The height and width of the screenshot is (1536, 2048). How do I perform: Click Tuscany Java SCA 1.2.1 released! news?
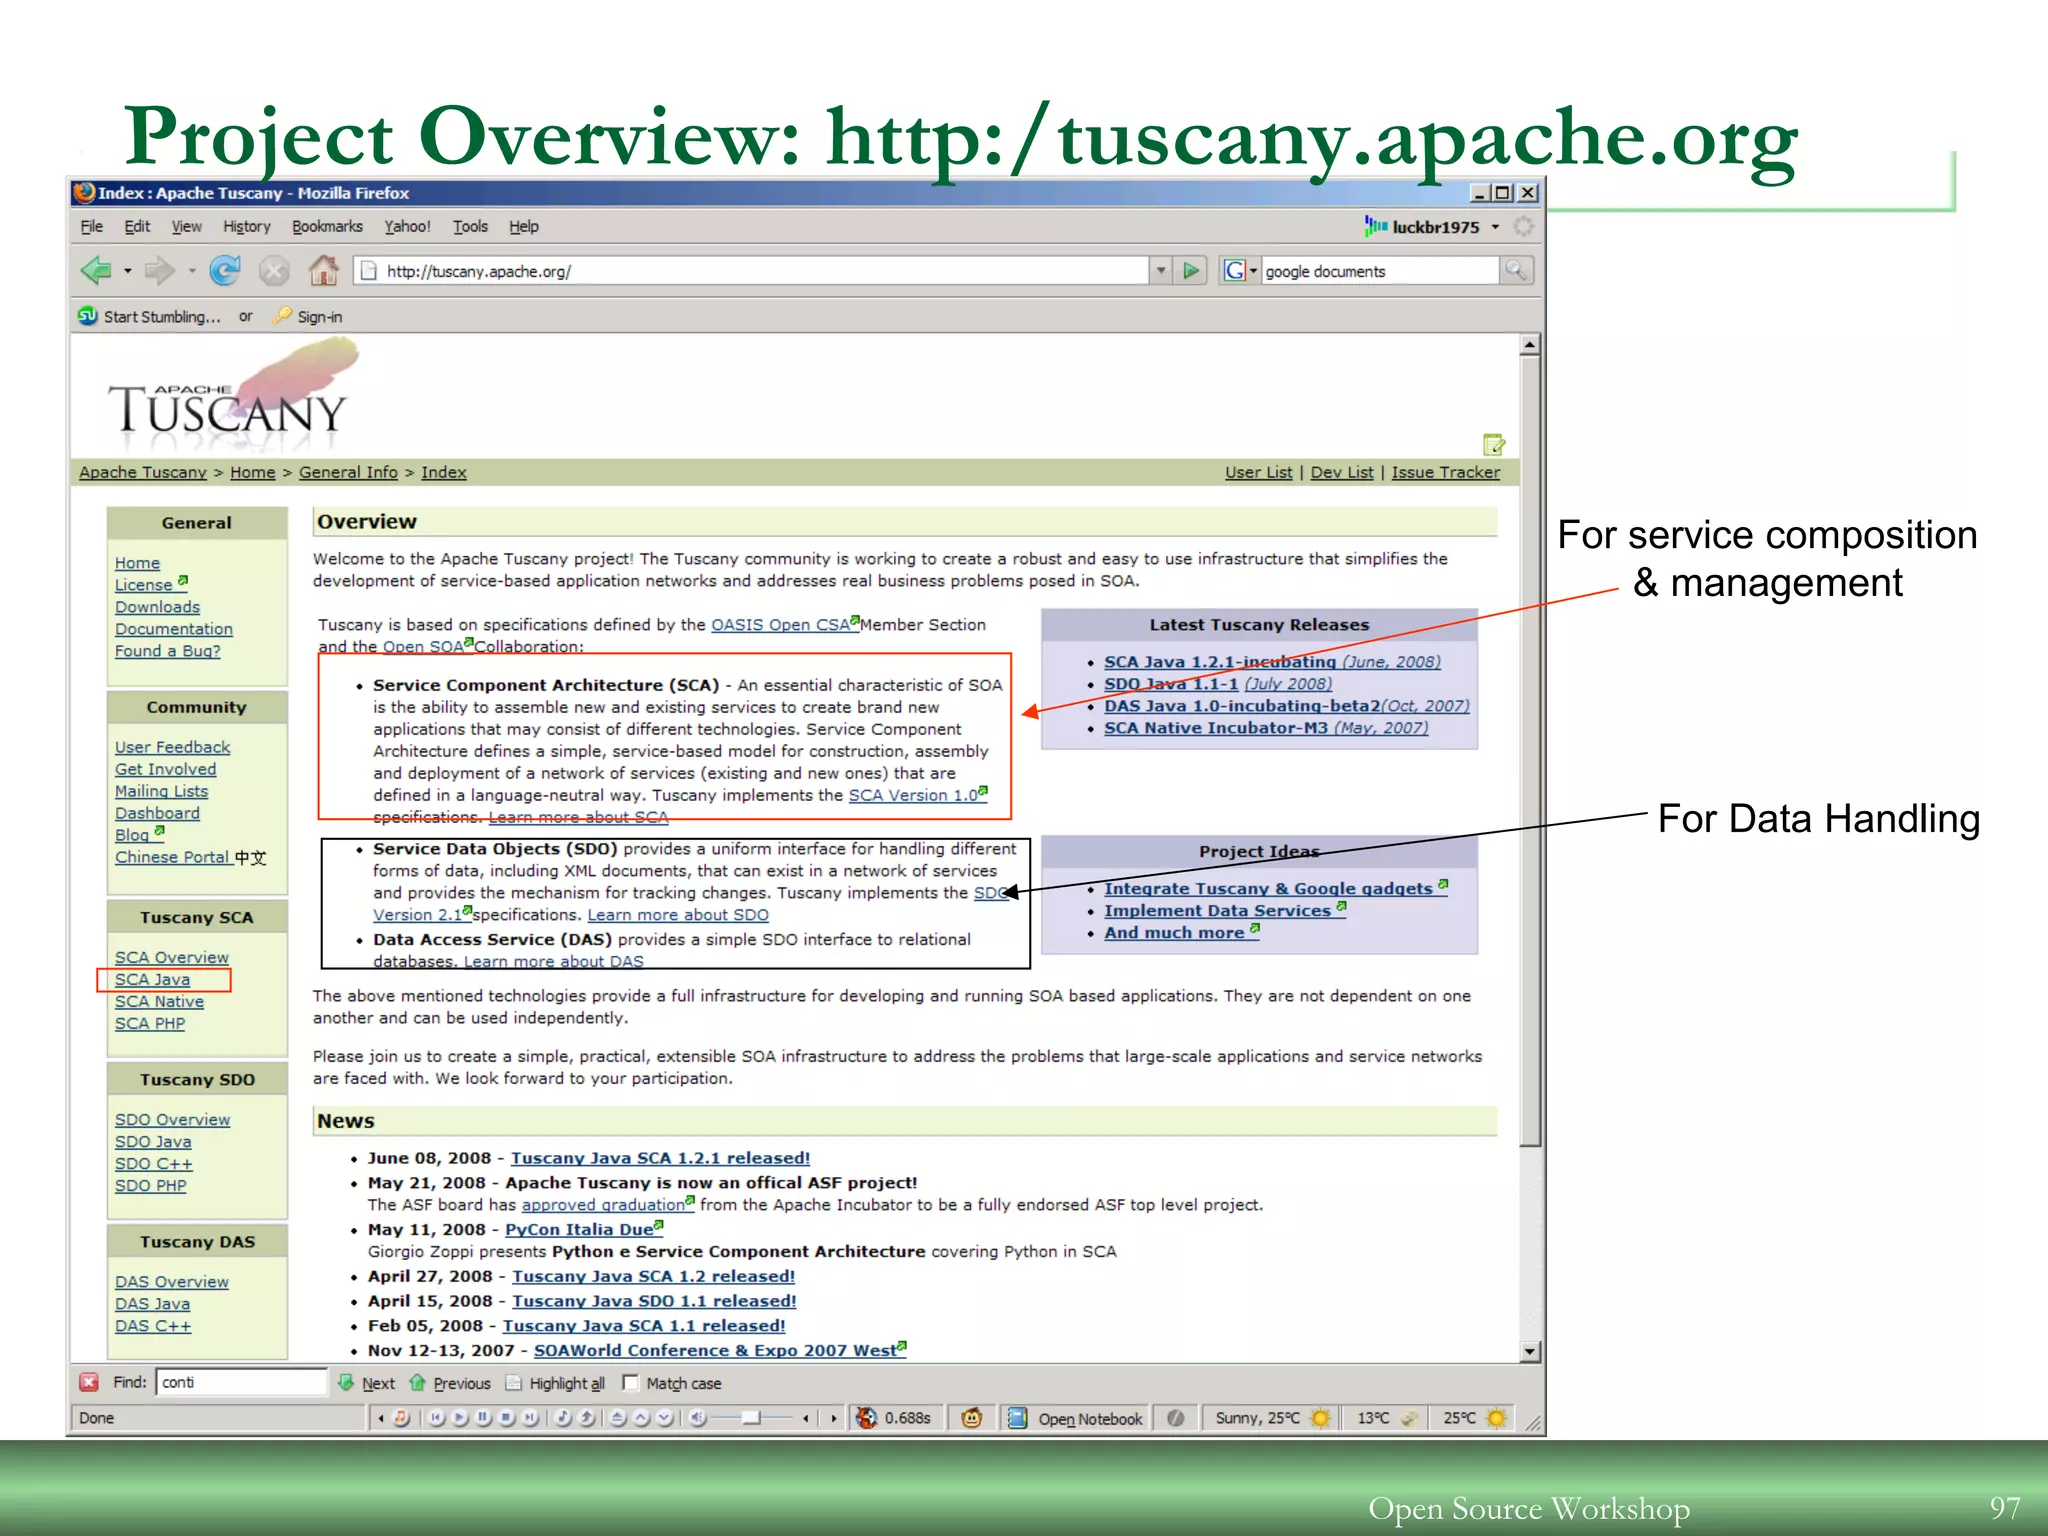[x=660, y=1158]
